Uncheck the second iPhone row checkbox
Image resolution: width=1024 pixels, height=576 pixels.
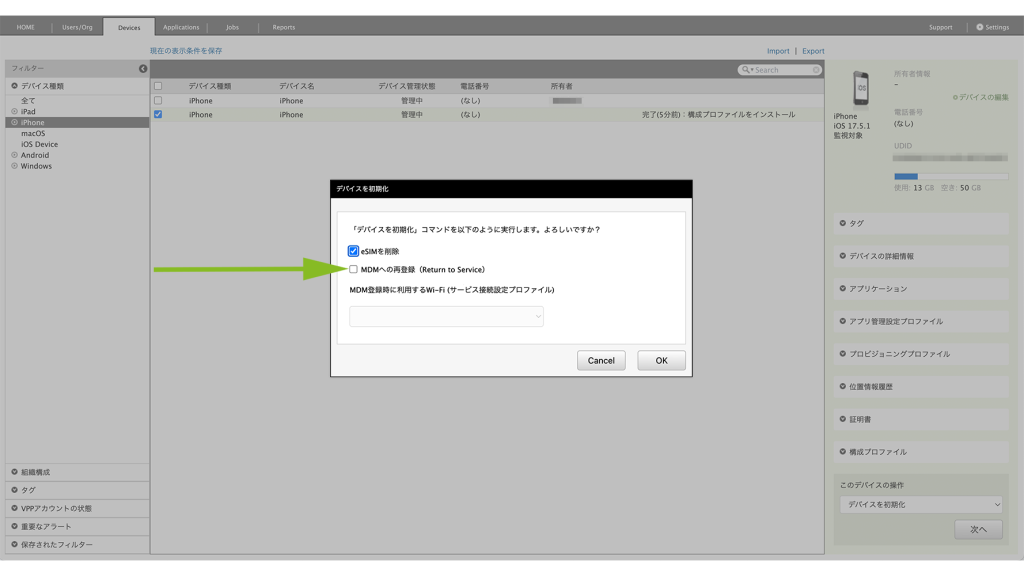point(158,114)
